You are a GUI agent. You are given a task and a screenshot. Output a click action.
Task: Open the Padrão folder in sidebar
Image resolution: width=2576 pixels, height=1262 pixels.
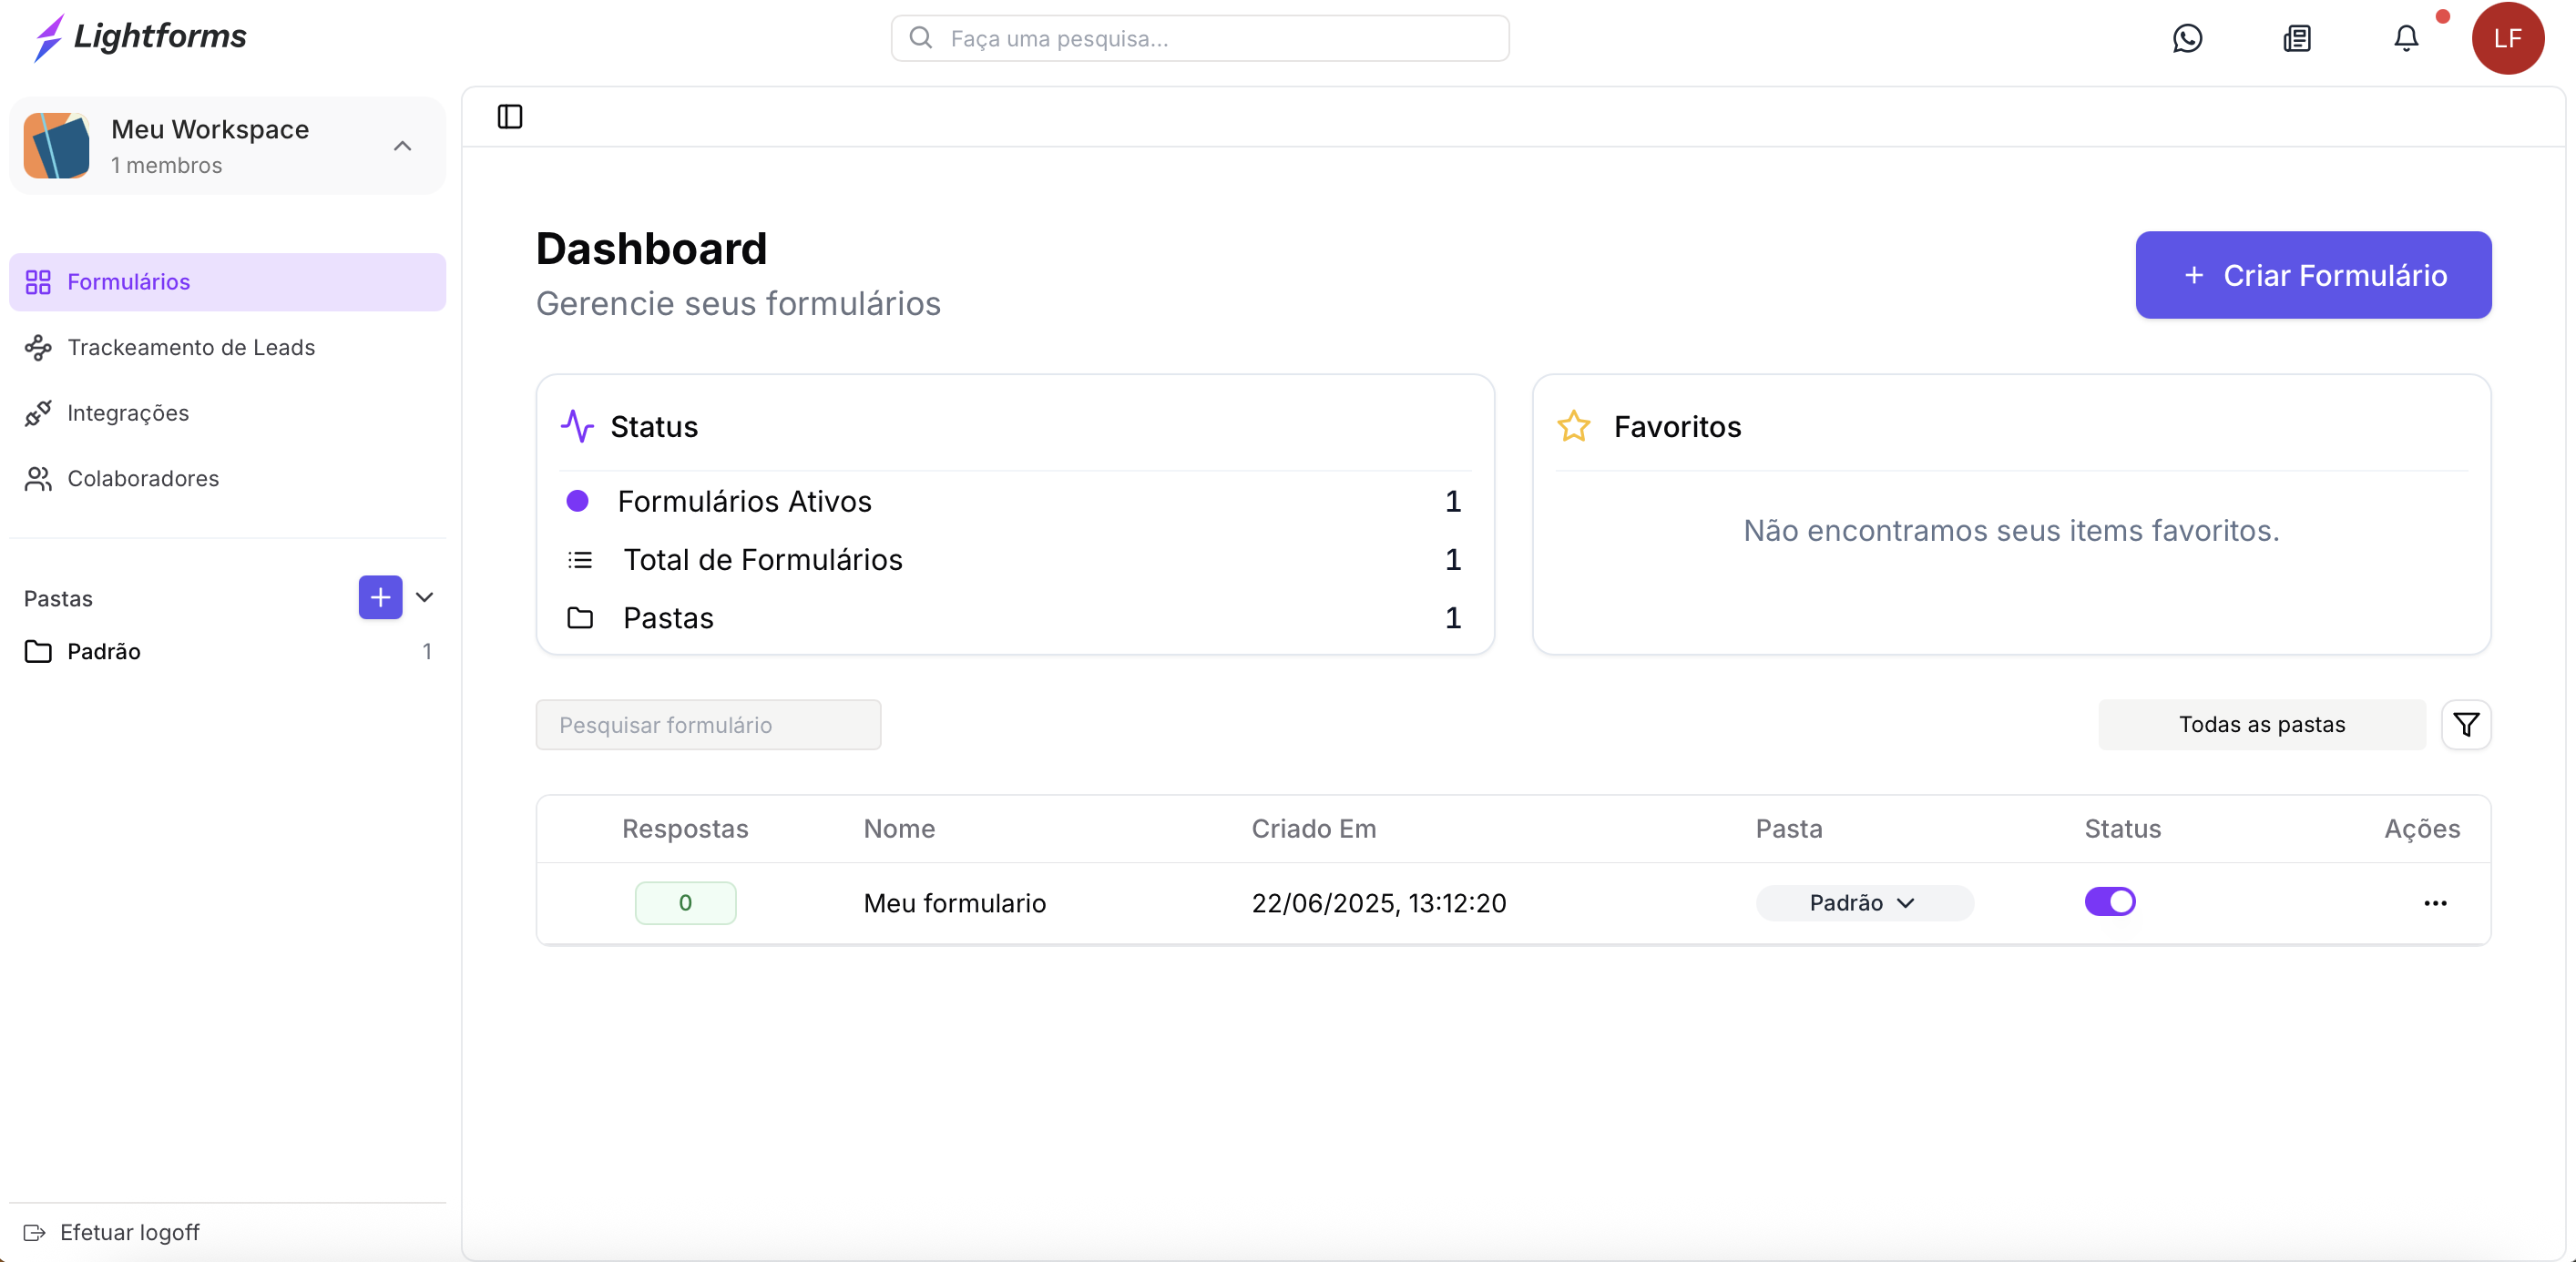[104, 651]
